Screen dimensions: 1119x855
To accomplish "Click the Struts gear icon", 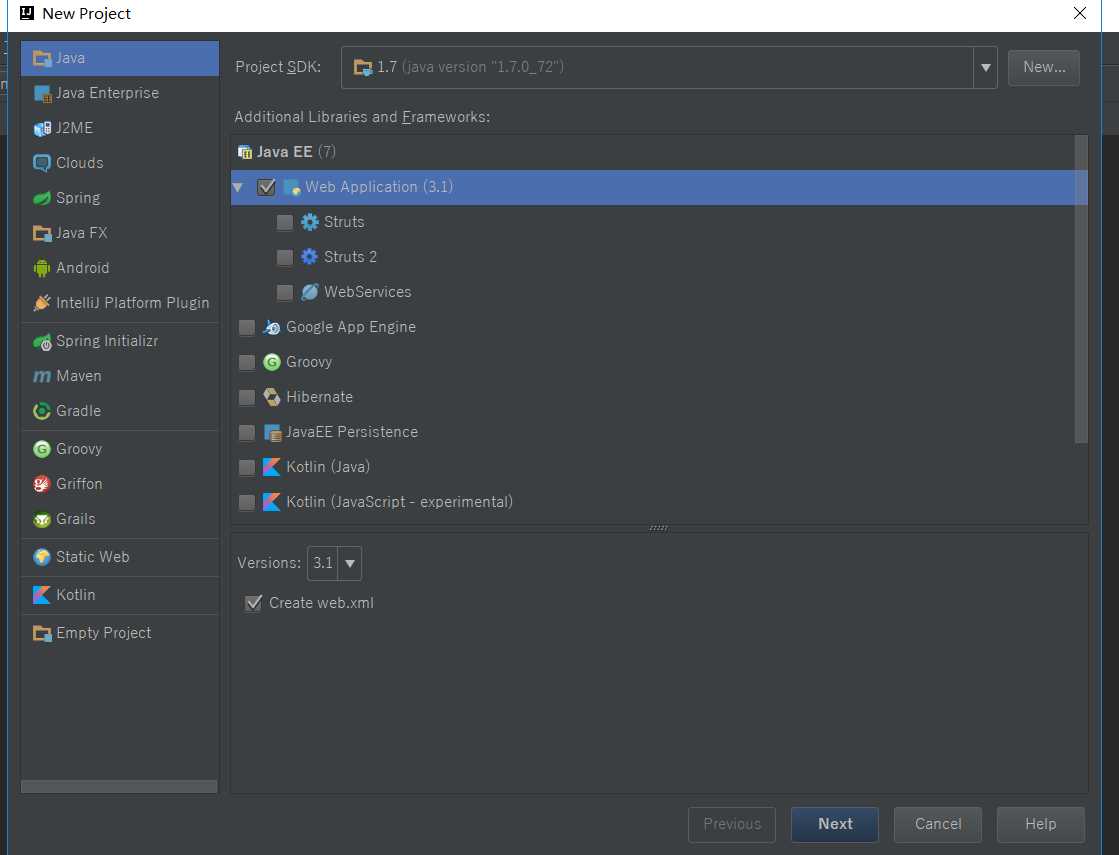I will point(309,222).
